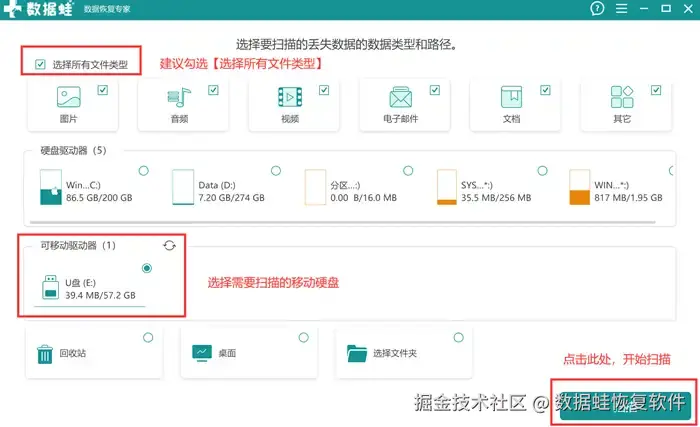Select the Win C: drive radio button
The image size is (700, 427).
pyautogui.click(x=143, y=171)
